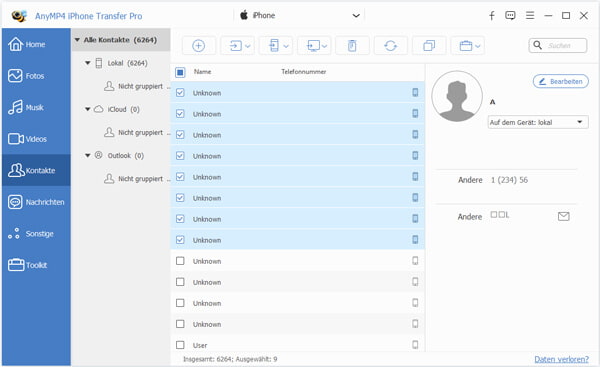Open the feedback chat icon

click(510, 16)
